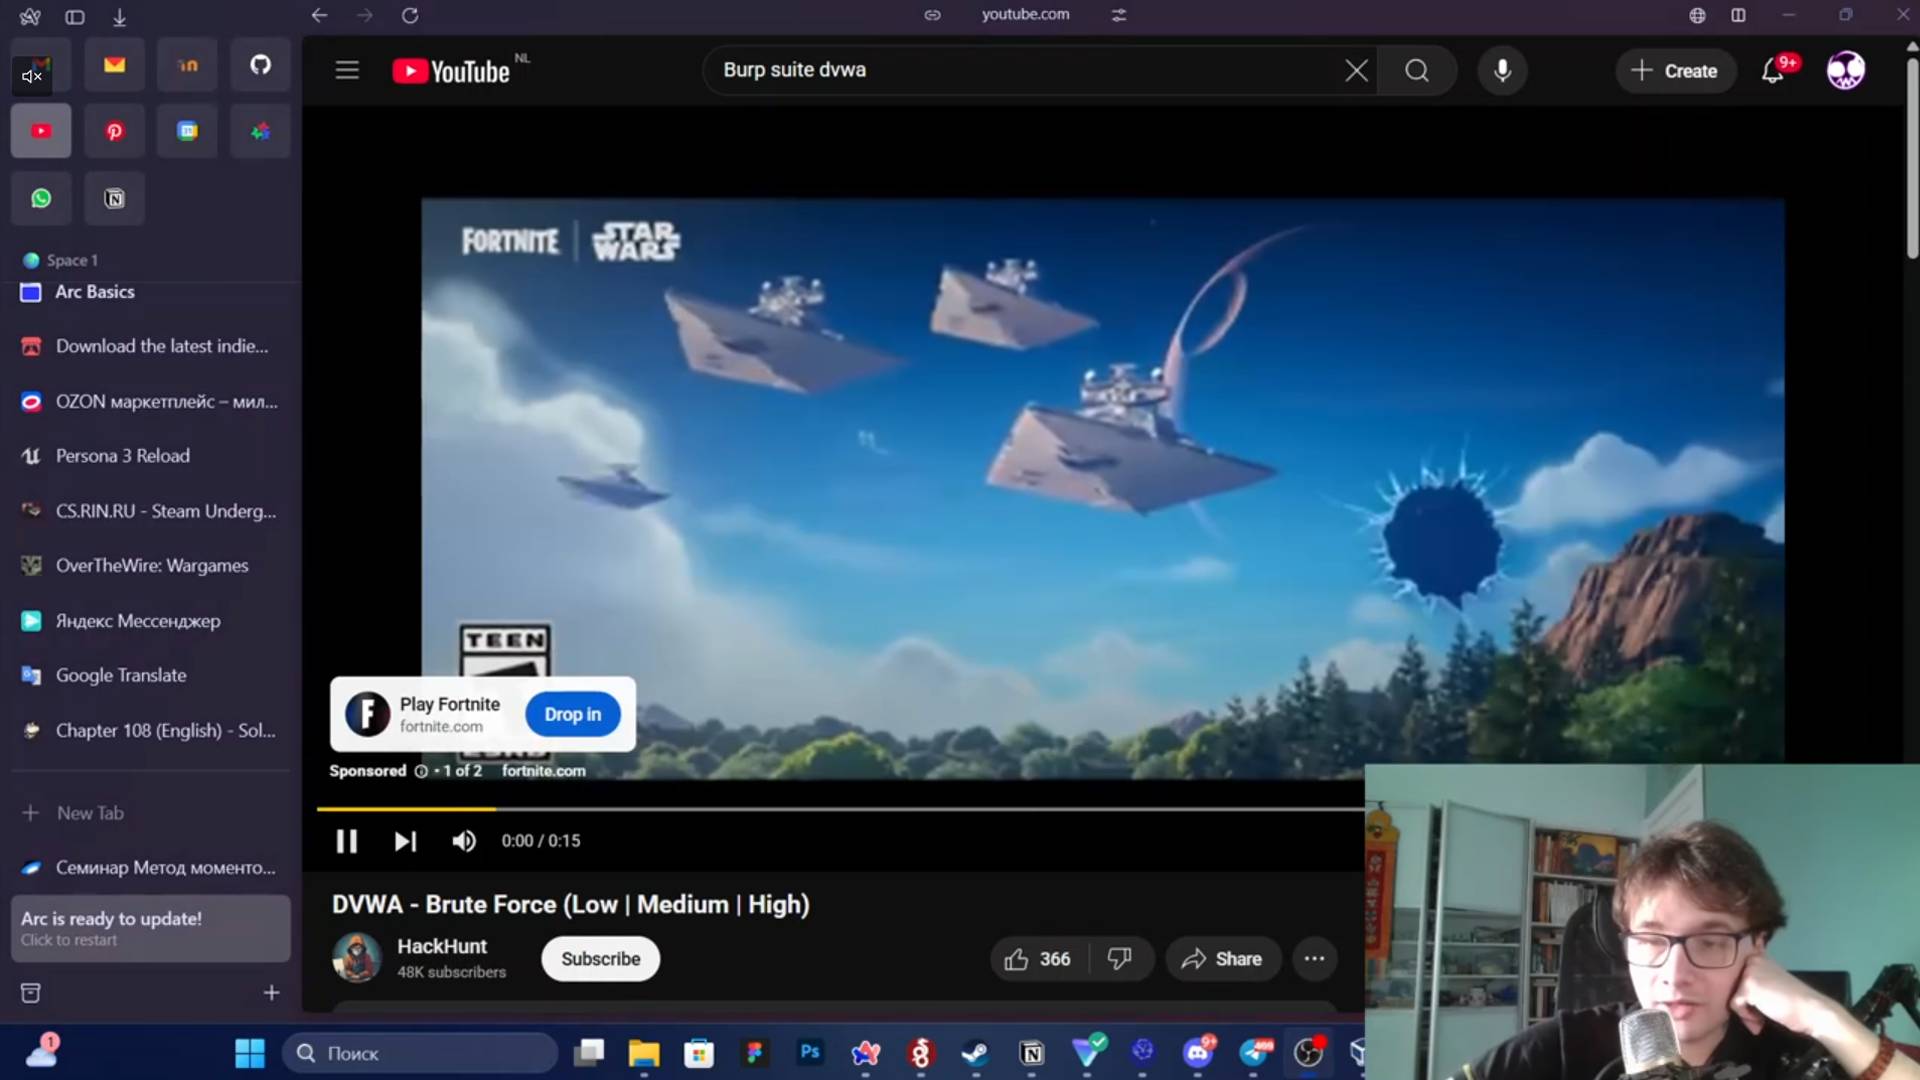Click the ad info icon beside Sponsored
Screen dimensions: 1920x1080
pyautogui.click(x=421, y=771)
